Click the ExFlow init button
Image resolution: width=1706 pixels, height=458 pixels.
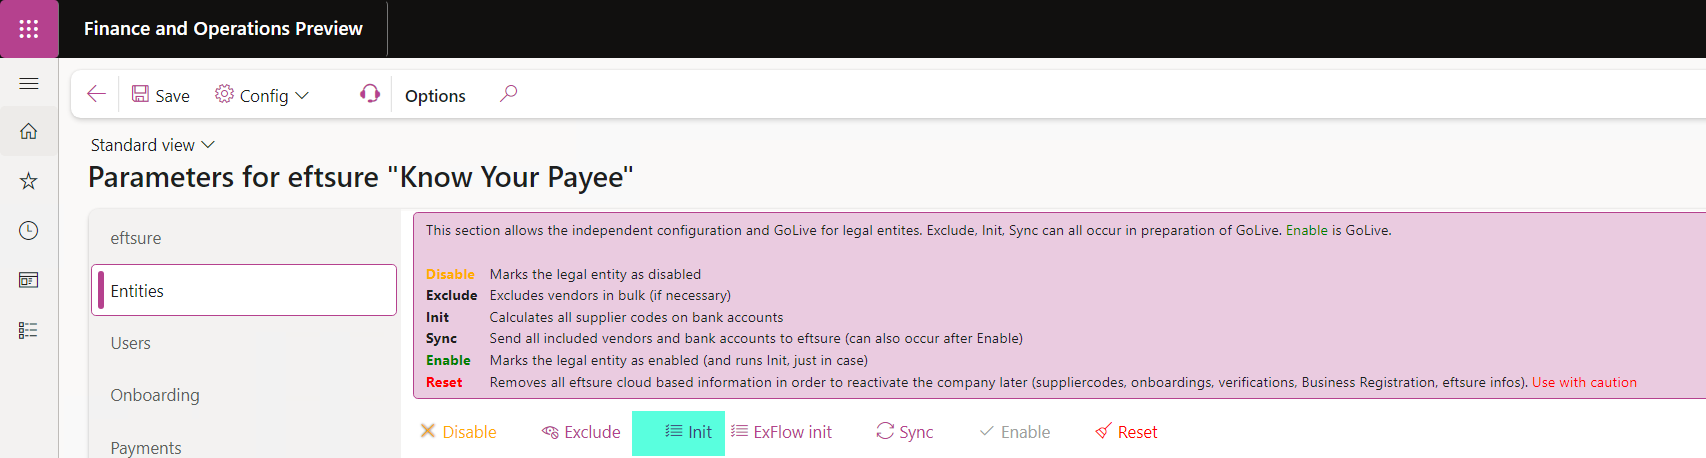[x=781, y=432]
